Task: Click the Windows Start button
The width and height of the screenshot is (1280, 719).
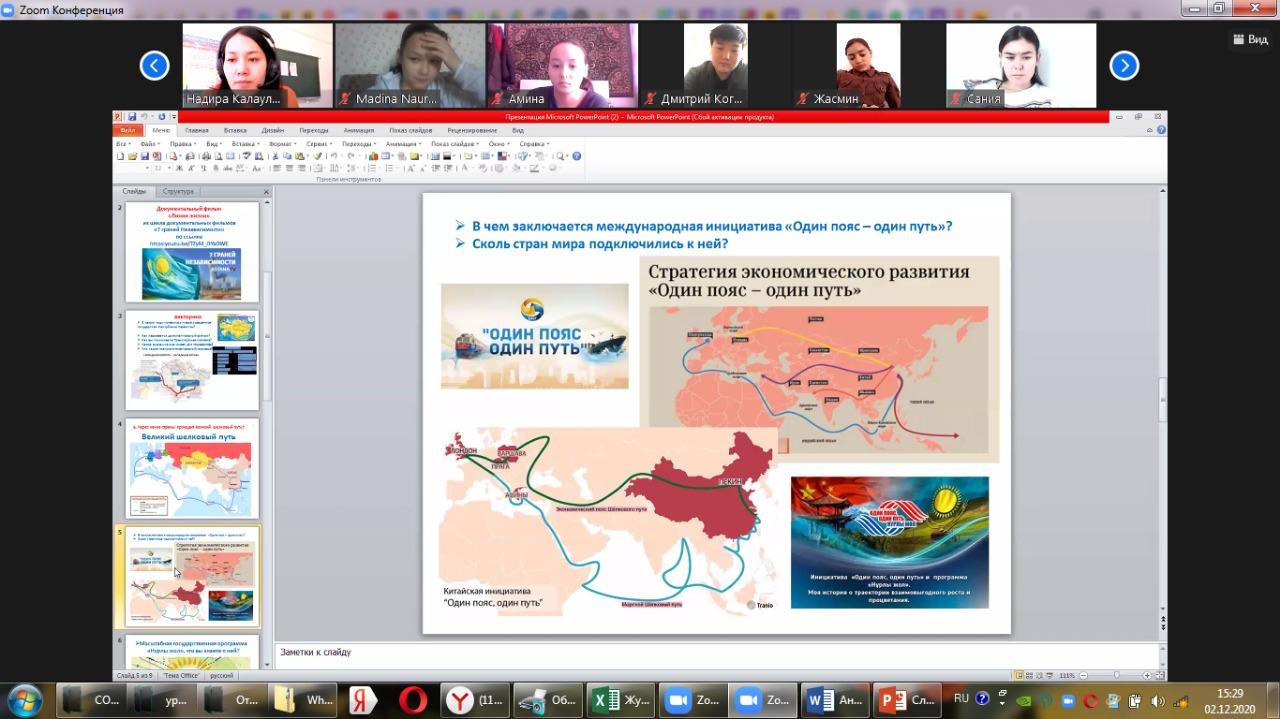Action: point(24,698)
